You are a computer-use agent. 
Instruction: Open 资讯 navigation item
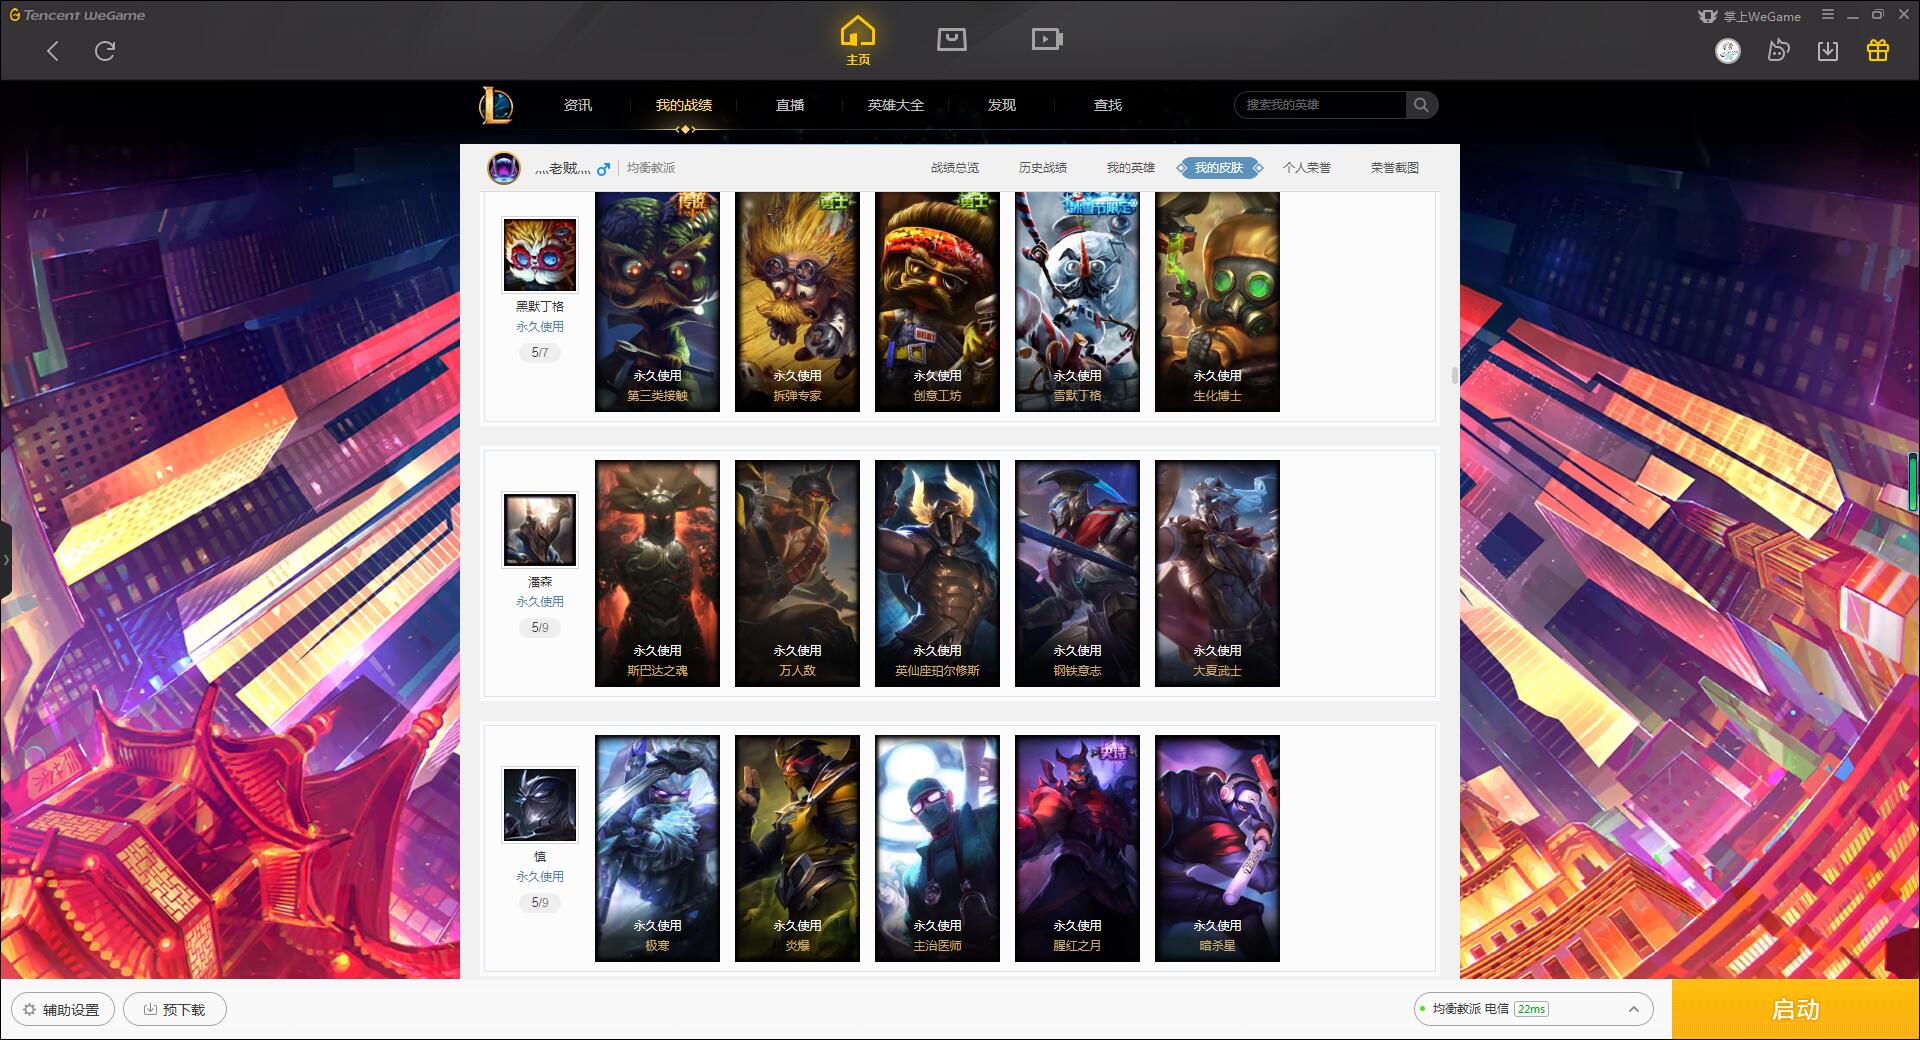point(578,105)
